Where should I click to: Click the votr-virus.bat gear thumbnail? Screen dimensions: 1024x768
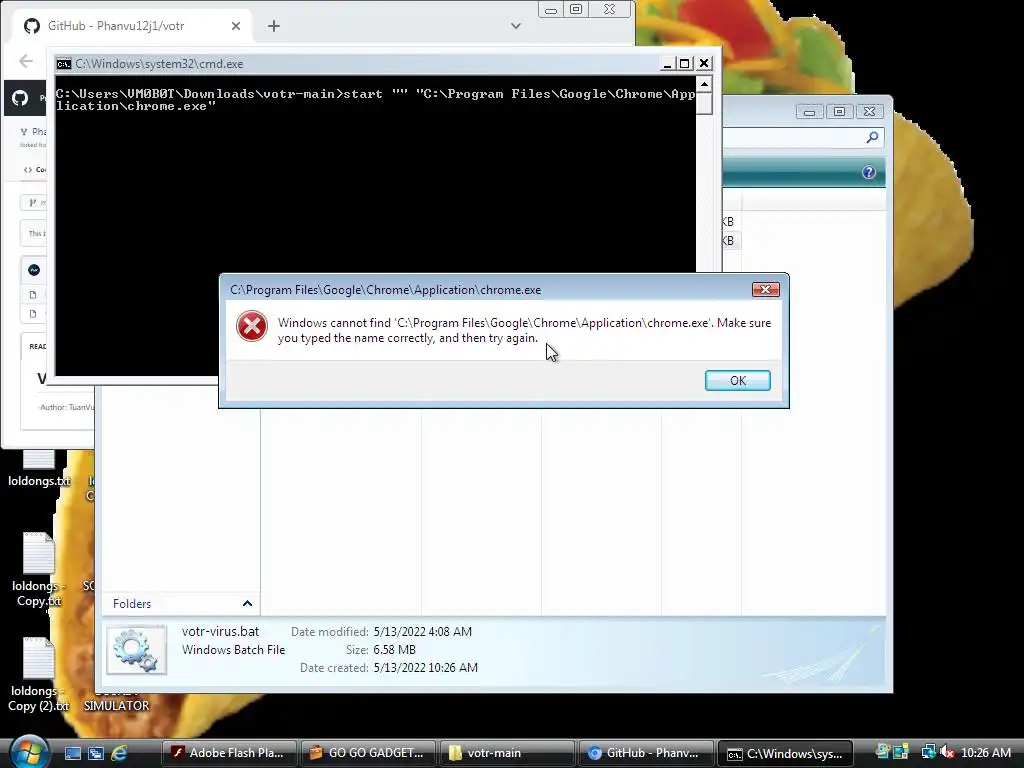click(x=136, y=650)
